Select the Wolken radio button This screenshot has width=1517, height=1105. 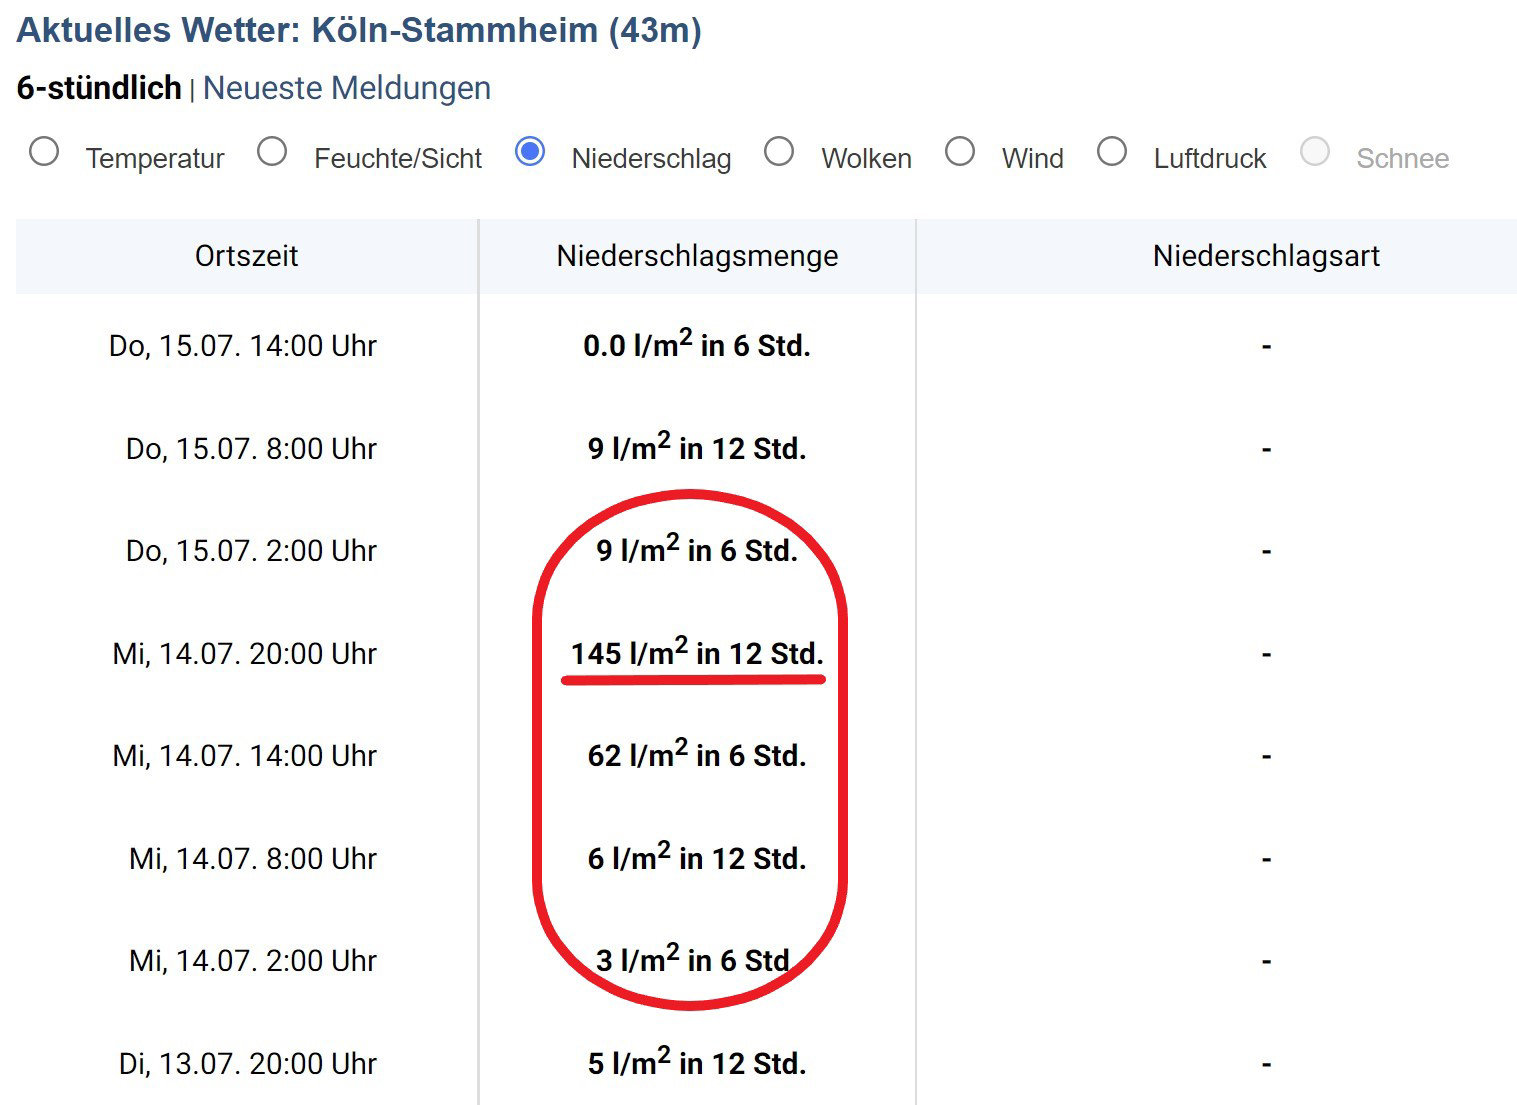[x=779, y=152]
